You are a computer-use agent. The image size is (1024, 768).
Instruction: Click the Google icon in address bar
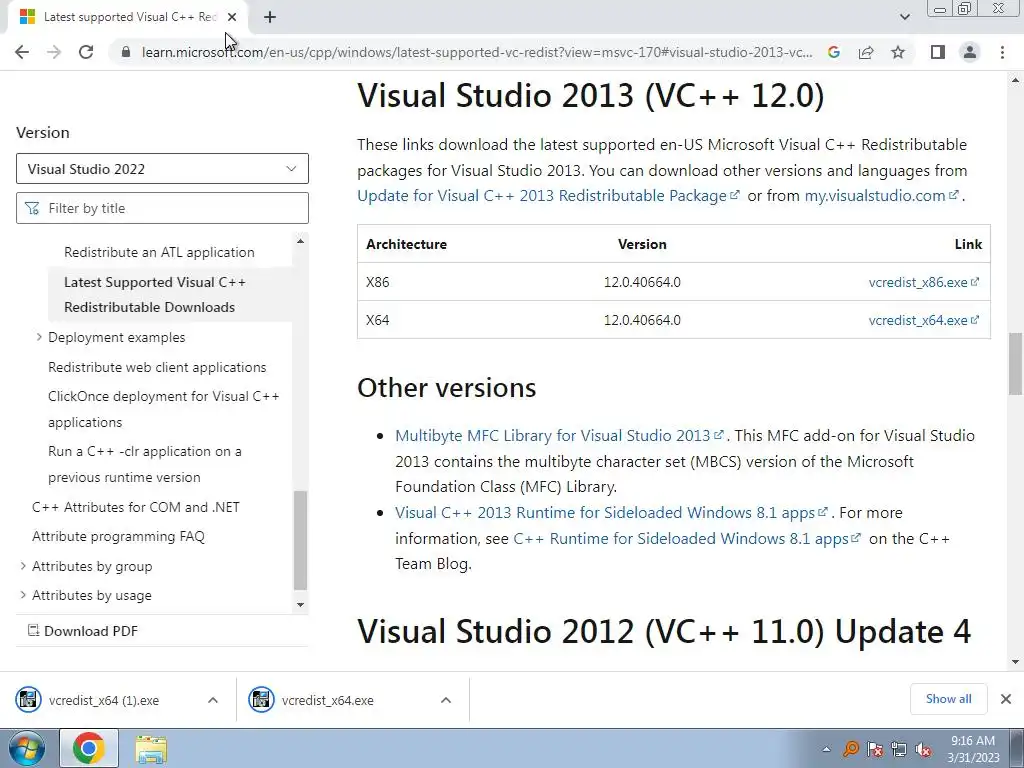(x=833, y=52)
